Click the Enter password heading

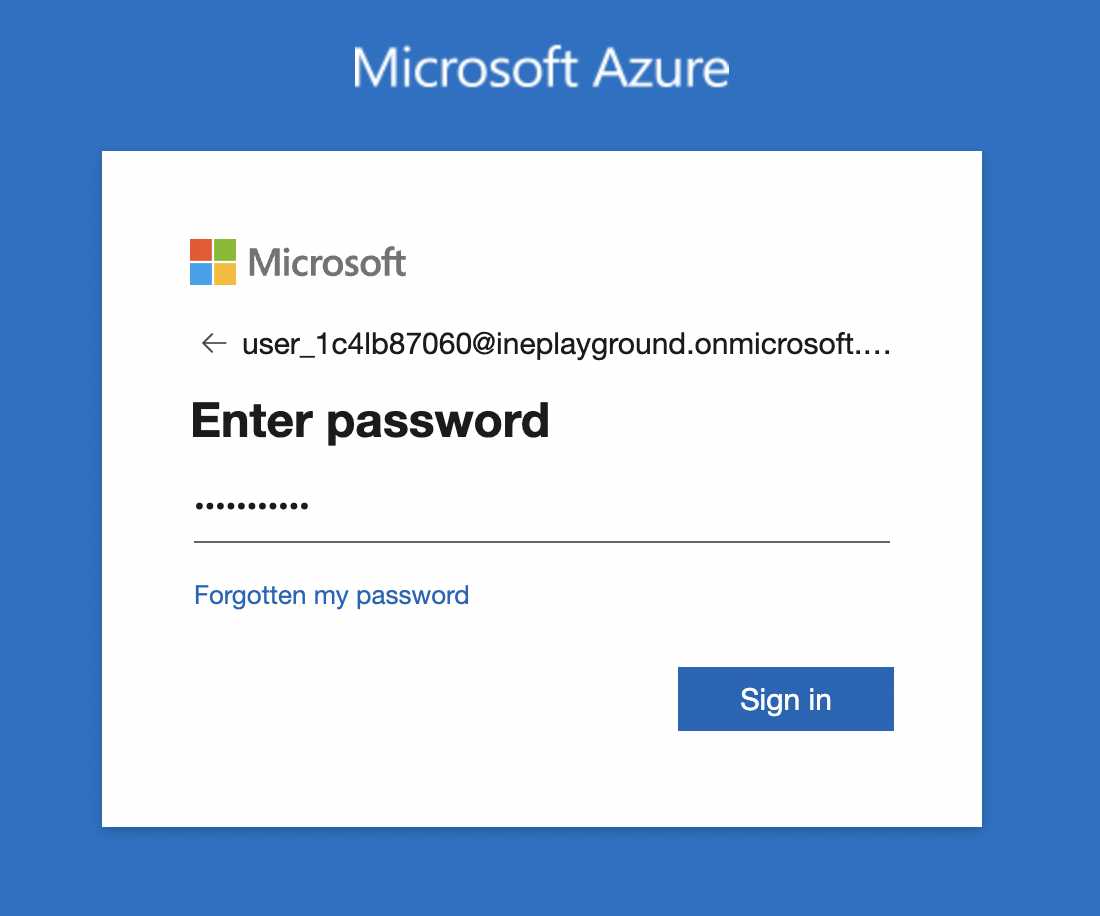[370, 421]
